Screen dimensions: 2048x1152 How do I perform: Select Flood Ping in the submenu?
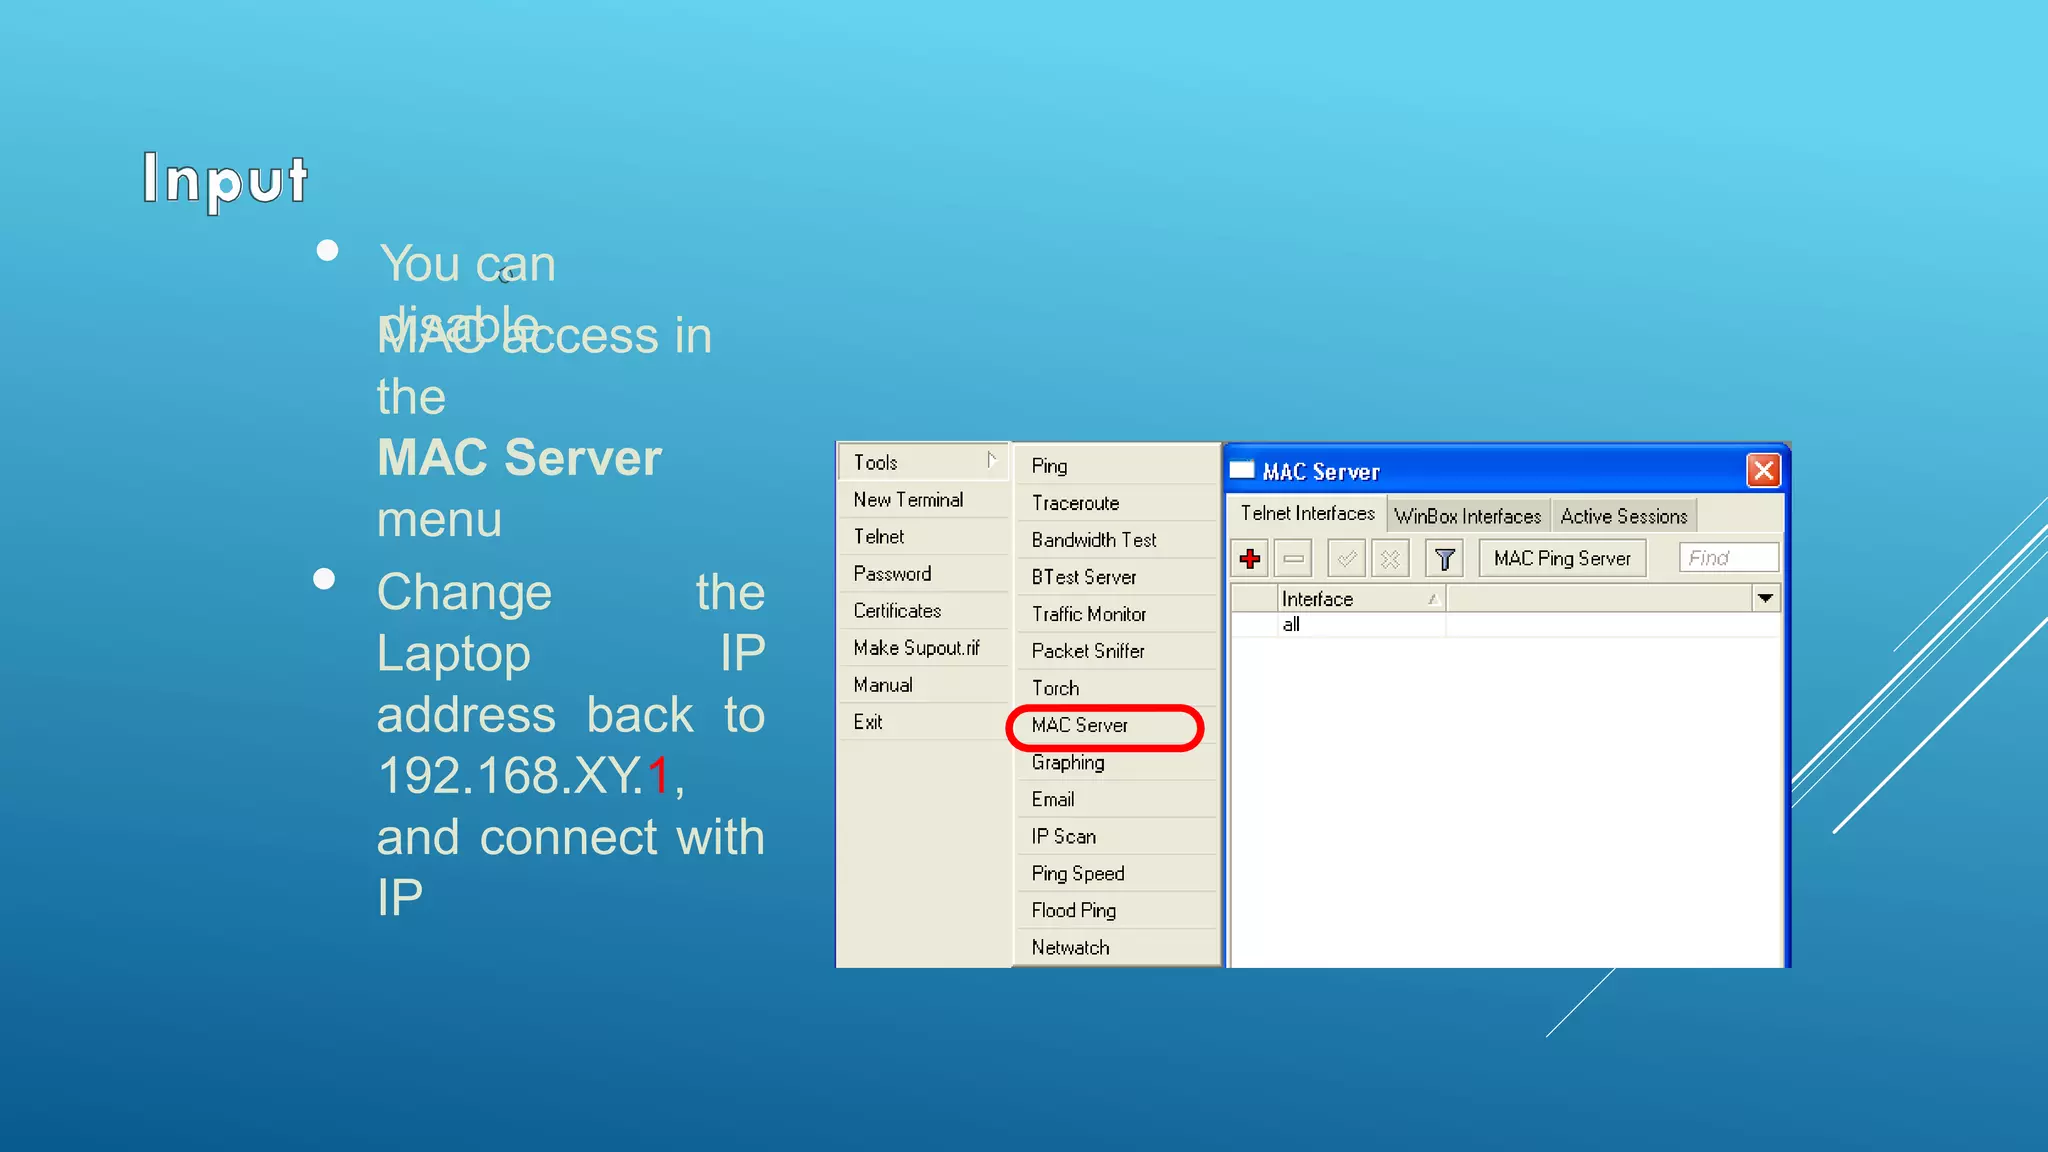click(1117, 910)
